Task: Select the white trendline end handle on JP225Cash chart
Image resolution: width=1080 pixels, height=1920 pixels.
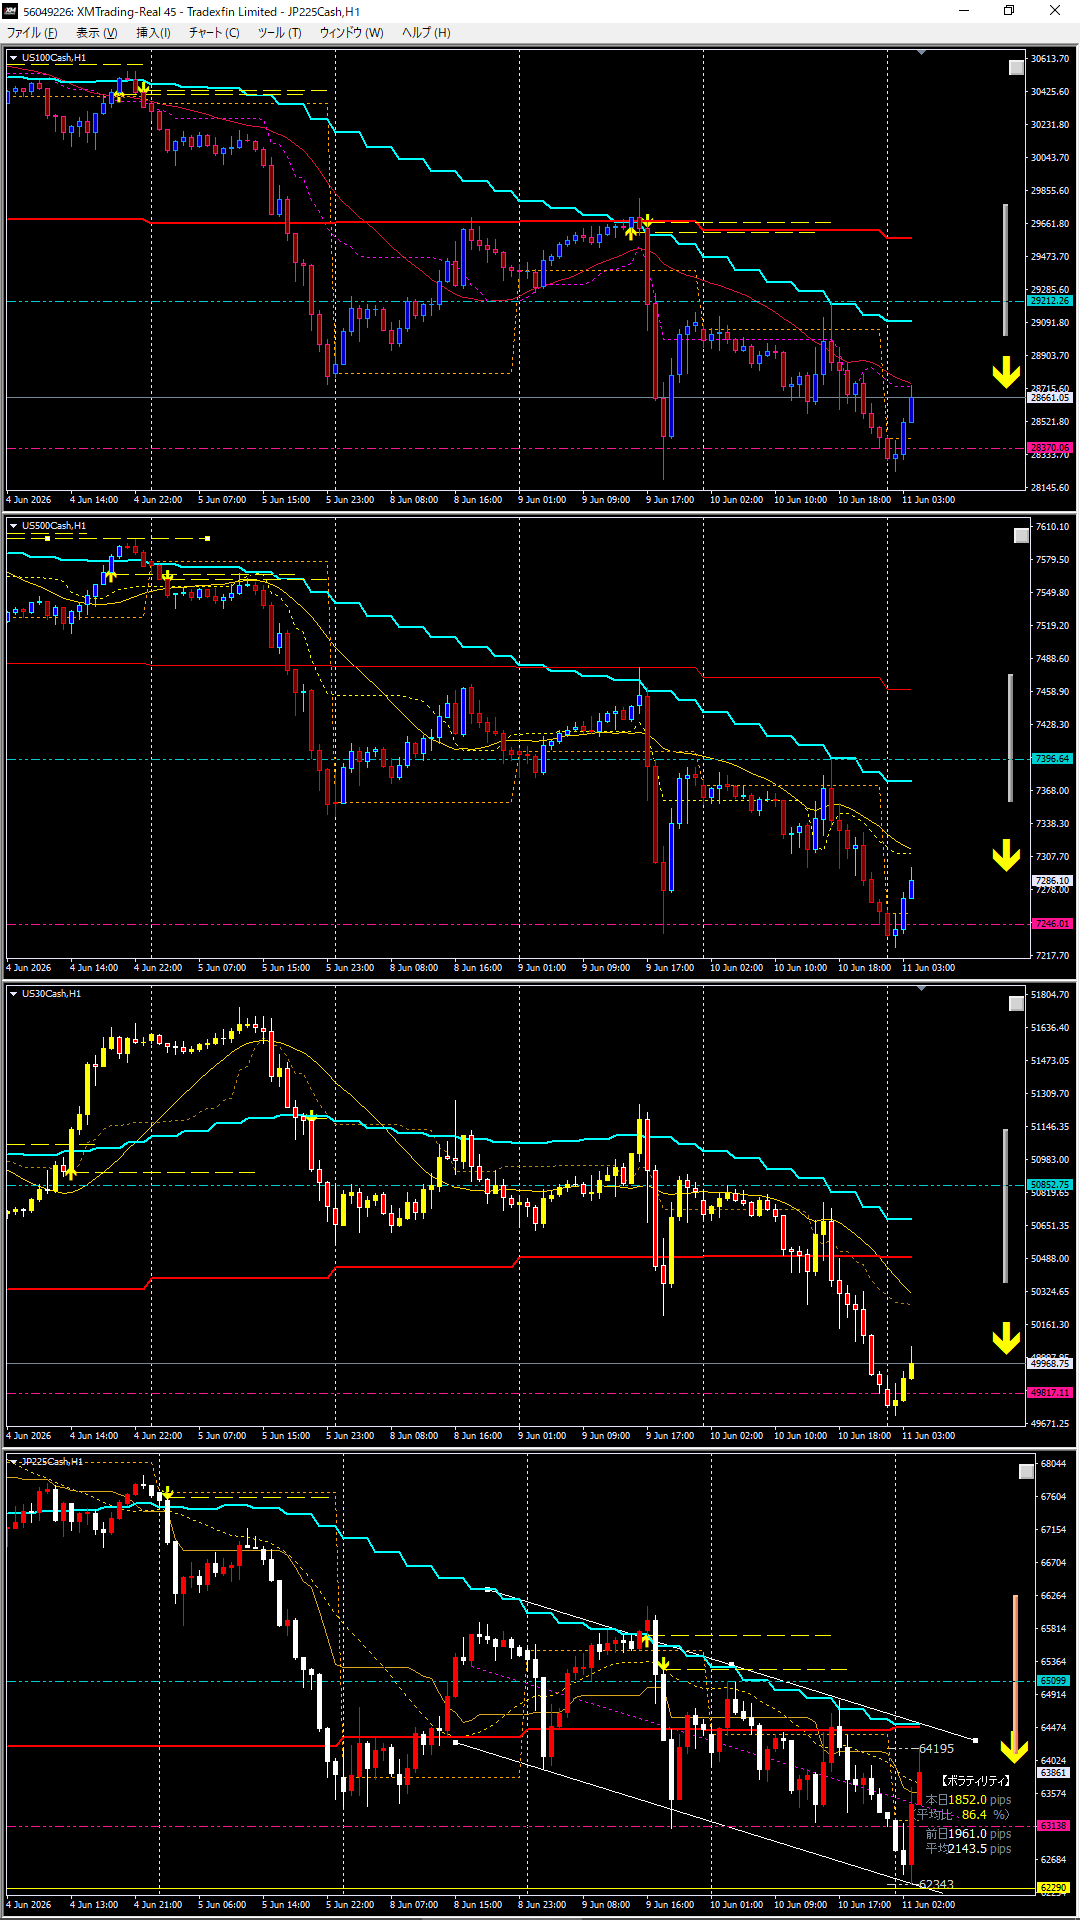Action: (976, 1741)
